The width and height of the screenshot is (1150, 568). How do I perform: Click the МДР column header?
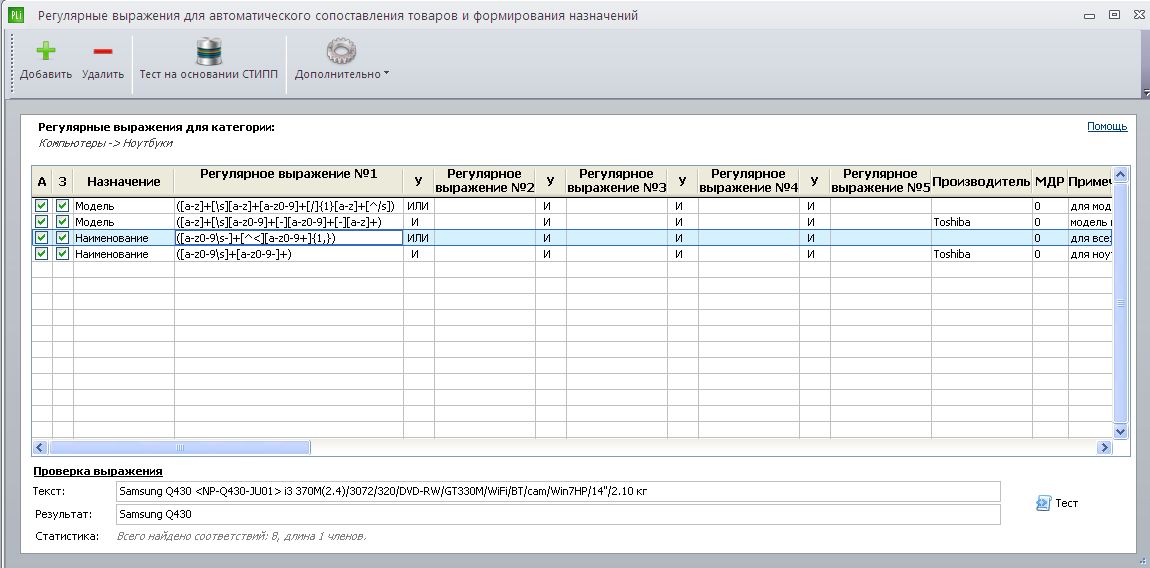pos(1050,181)
